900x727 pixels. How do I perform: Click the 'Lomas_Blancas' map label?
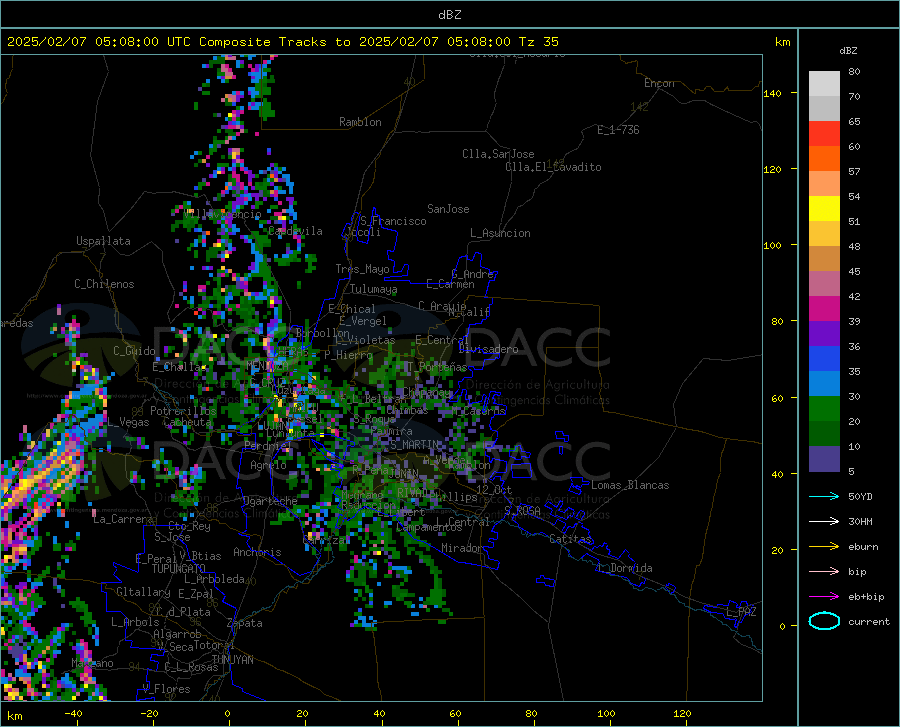(630, 485)
